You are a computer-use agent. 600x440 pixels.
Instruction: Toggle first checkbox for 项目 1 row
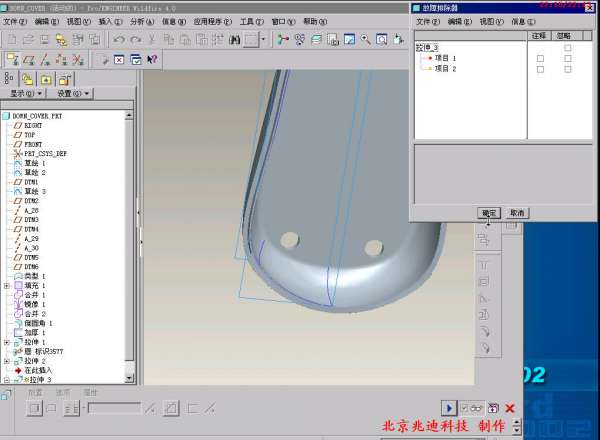[541, 59]
